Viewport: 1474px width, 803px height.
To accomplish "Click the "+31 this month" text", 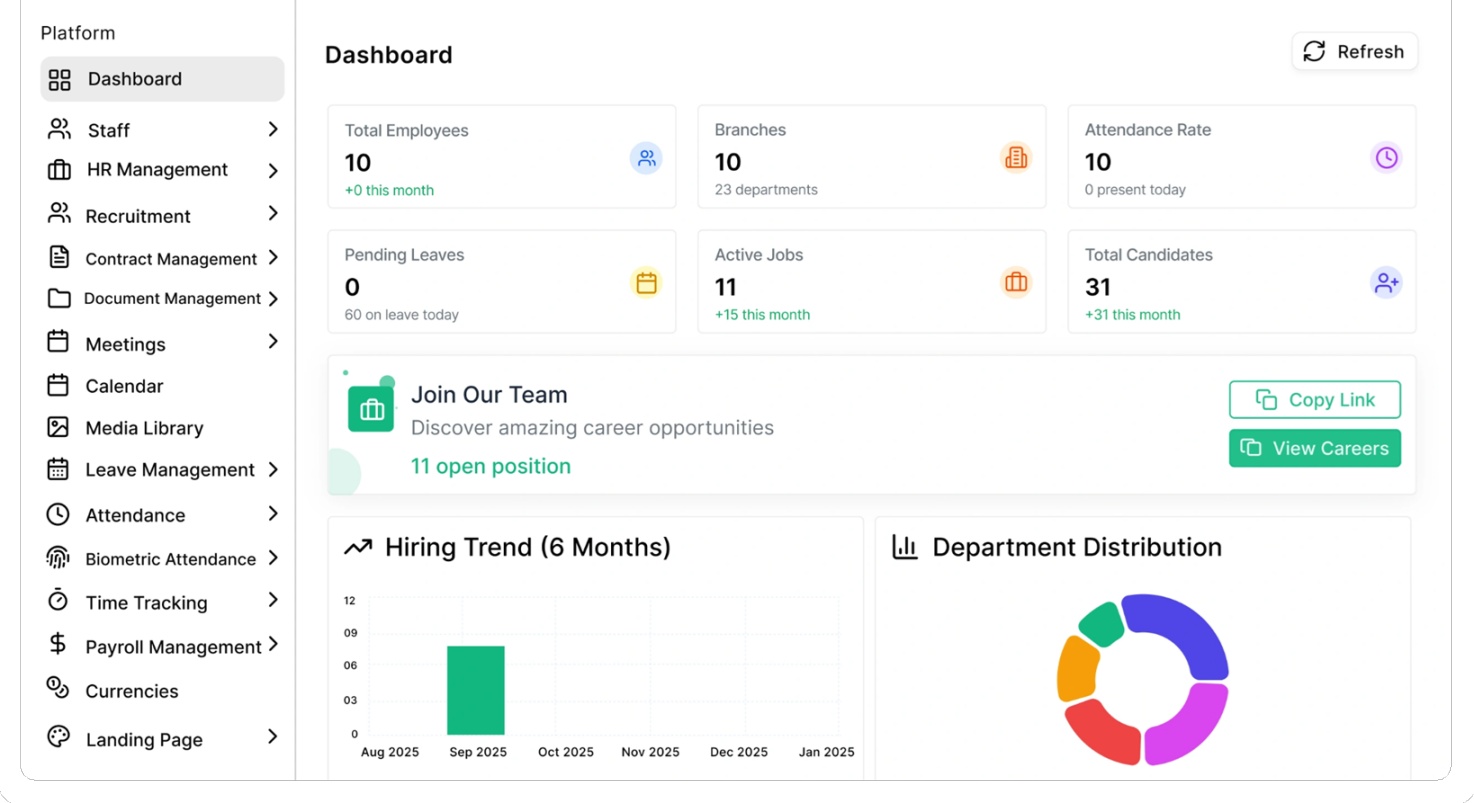I will [1132, 314].
